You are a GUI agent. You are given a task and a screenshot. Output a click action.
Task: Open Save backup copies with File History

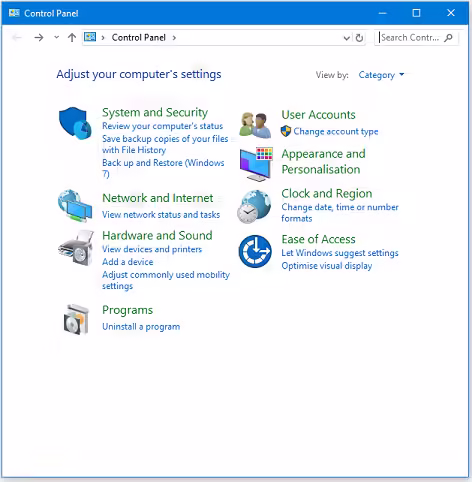click(165, 144)
